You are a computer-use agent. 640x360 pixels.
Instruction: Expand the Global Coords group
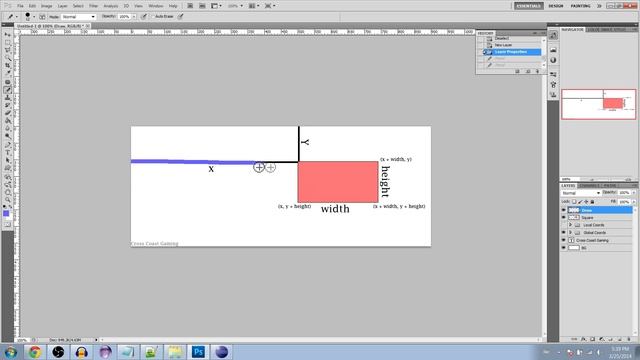pos(570,233)
